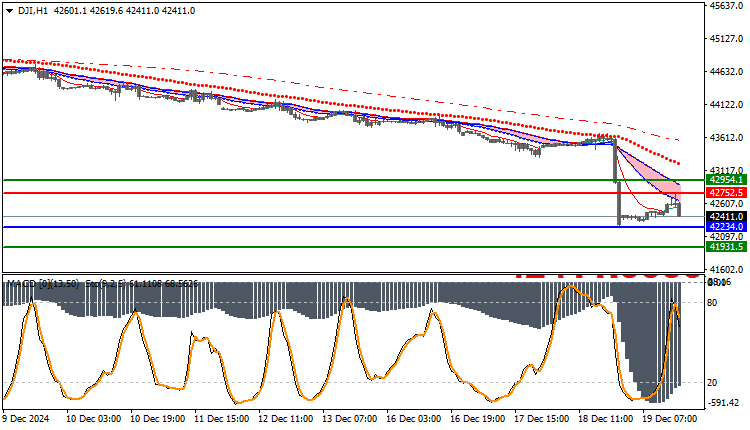Click the 10 Dec 19:00 time label
The height and width of the screenshot is (430, 750).
tap(157, 419)
